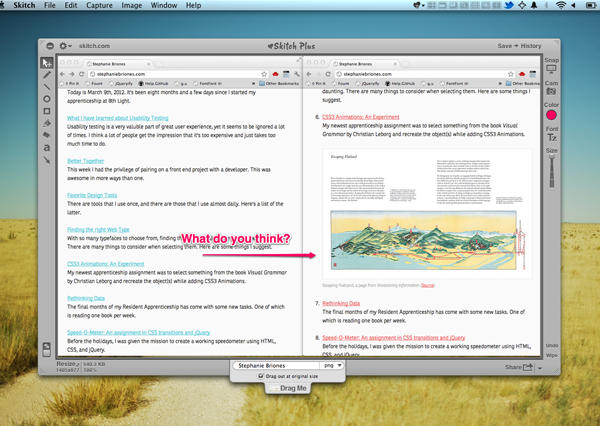Open the Capture menu

click(x=99, y=5)
